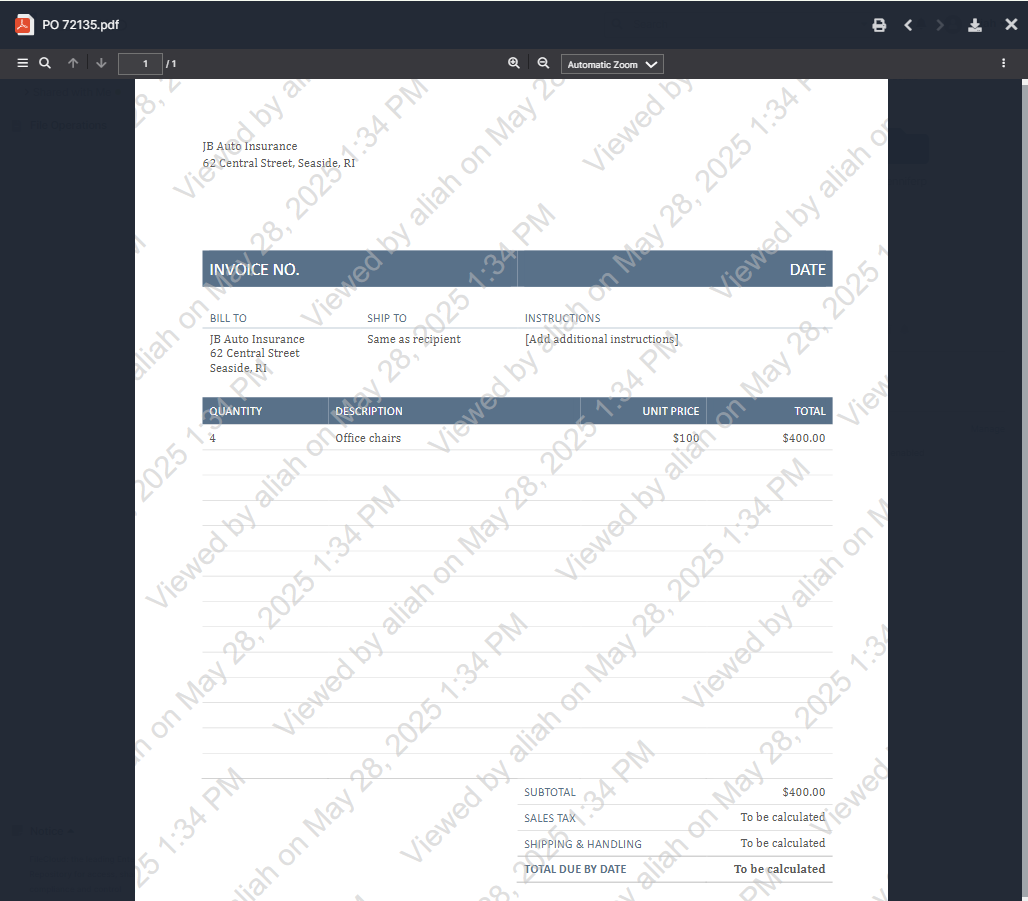1028x901 pixels.
Task: Go to the previous file
Action: [x=908, y=25]
